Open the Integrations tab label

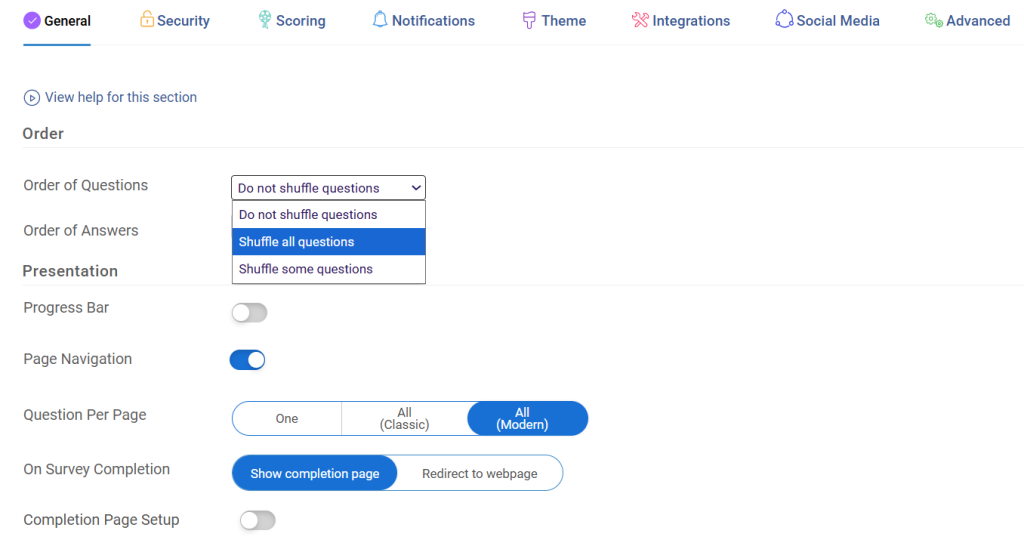tap(691, 21)
